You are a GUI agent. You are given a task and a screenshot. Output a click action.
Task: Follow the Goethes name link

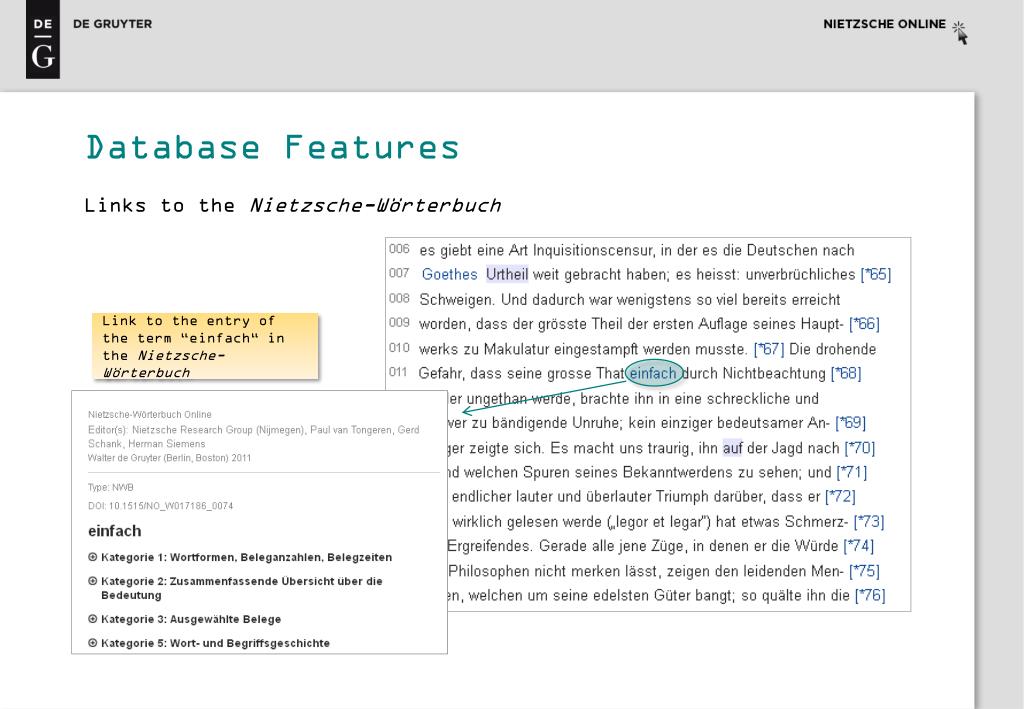[449, 275]
